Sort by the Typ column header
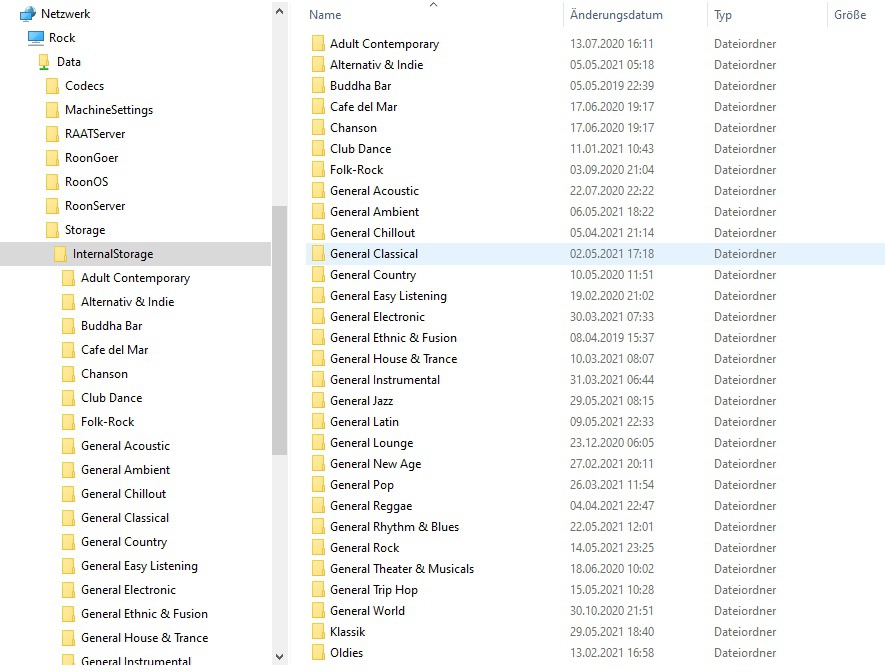885x672 pixels. 723,15
